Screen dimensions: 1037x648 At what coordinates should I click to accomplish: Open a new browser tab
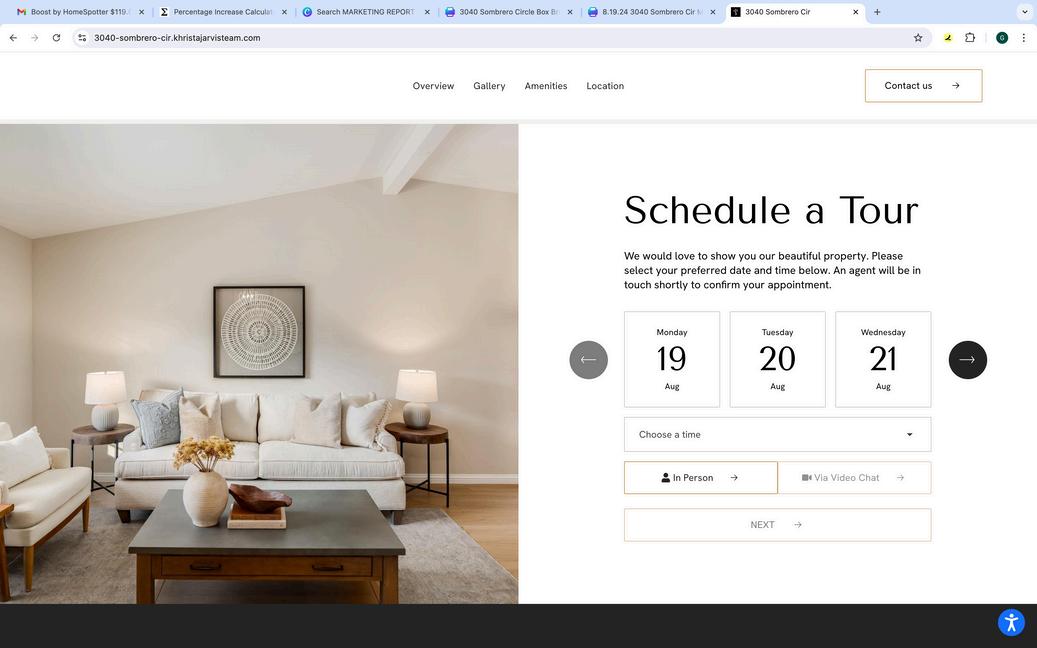pos(877,12)
